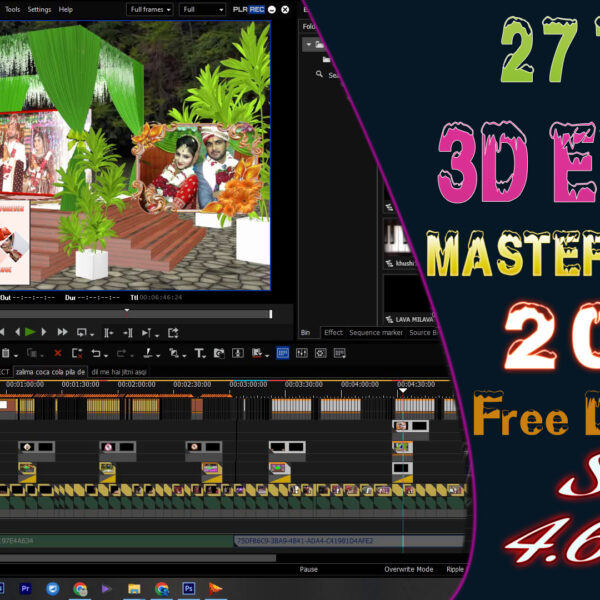This screenshot has height=600, width=600.
Task: Click the Export icon in player controls
Action: coord(173,332)
